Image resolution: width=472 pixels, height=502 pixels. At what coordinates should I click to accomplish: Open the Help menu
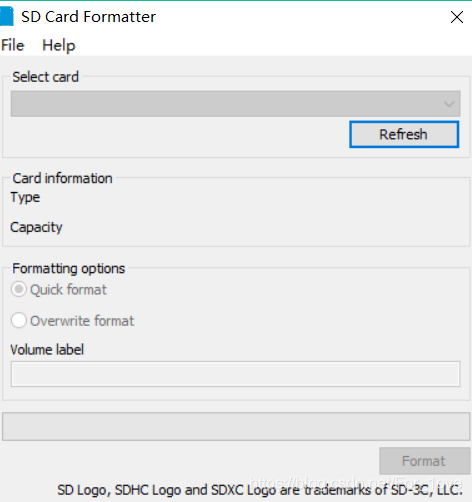(x=59, y=46)
